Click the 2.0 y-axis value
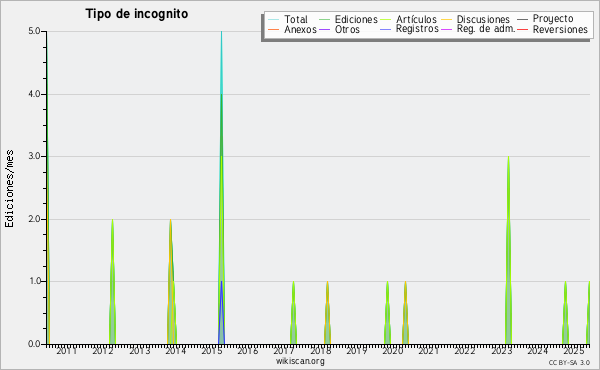Image resolution: width=600 pixels, height=370 pixels. (x=34, y=219)
